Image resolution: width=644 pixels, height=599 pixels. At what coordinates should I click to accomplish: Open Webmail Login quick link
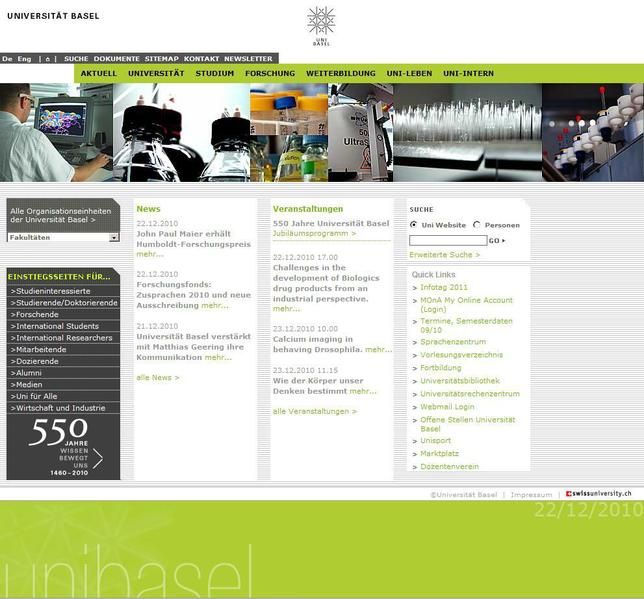(x=447, y=407)
